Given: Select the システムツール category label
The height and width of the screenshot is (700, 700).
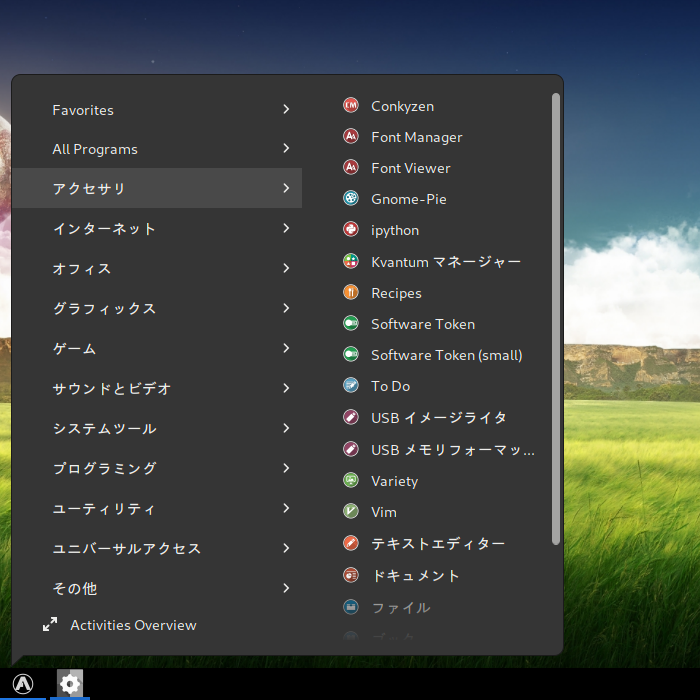Looking at the screenshot, I should coord(104,429).
